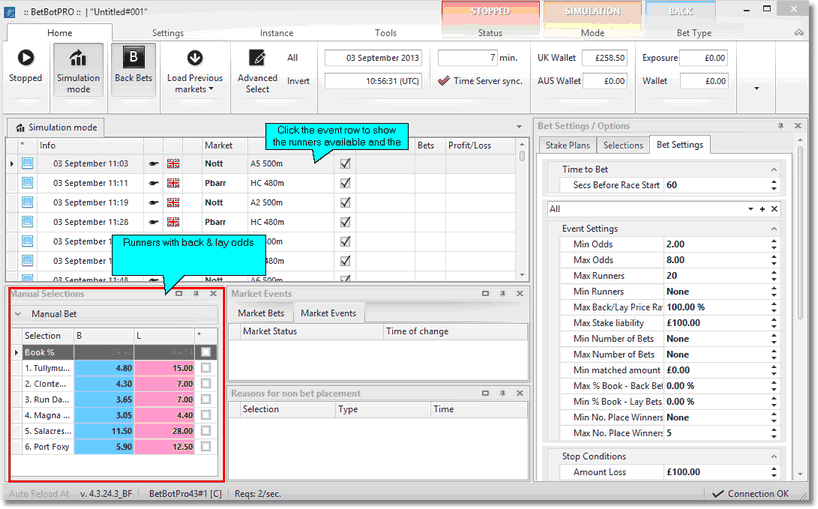Pin the Bet Settings / Options panel
The image size is (818, 509).
pyautogui.click(x=780, y=126)
